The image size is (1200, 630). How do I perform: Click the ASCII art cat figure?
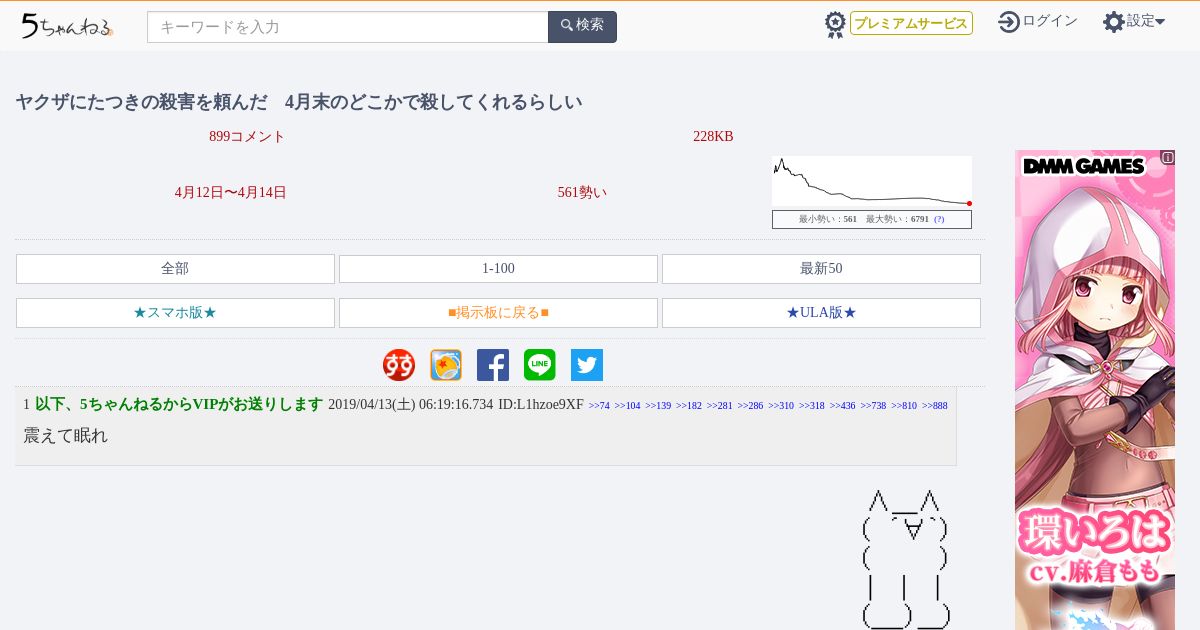pos(906,559)
